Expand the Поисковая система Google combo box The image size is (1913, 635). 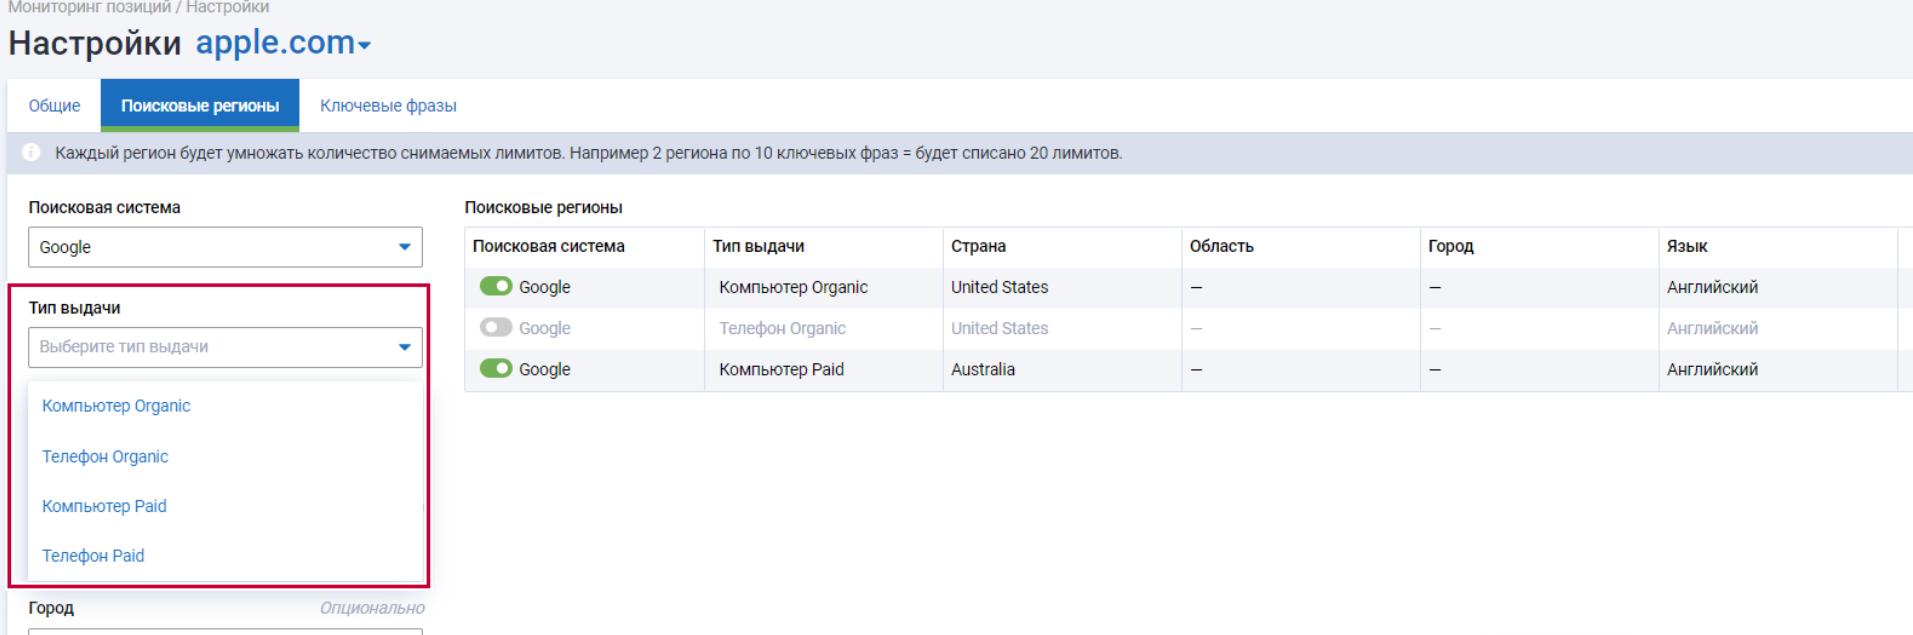tap(225, 247)
